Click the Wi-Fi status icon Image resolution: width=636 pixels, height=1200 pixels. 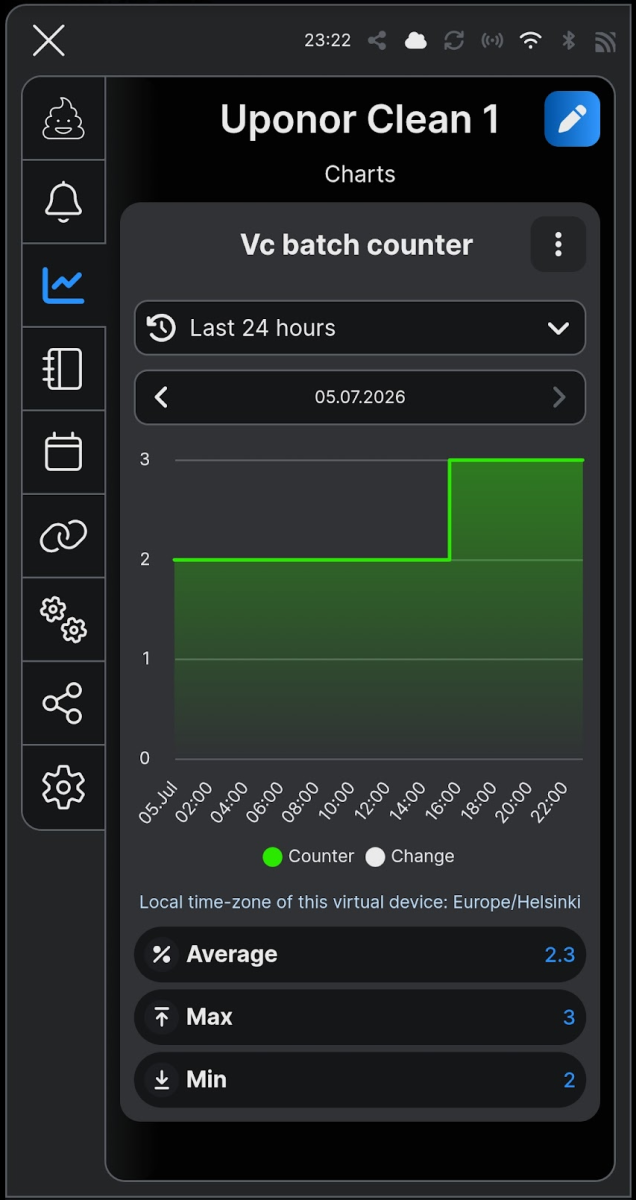[531, 40]
